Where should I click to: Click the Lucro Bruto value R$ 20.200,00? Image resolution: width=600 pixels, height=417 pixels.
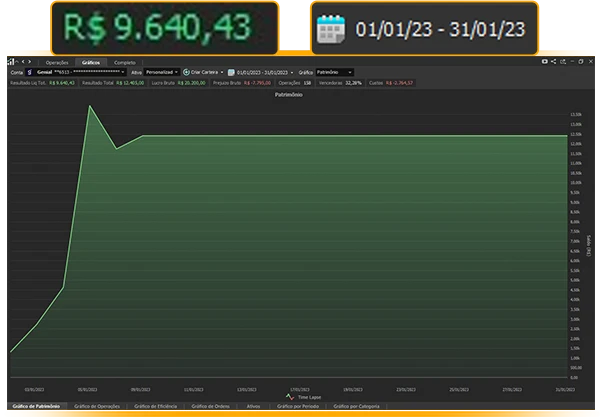(191, 83)
